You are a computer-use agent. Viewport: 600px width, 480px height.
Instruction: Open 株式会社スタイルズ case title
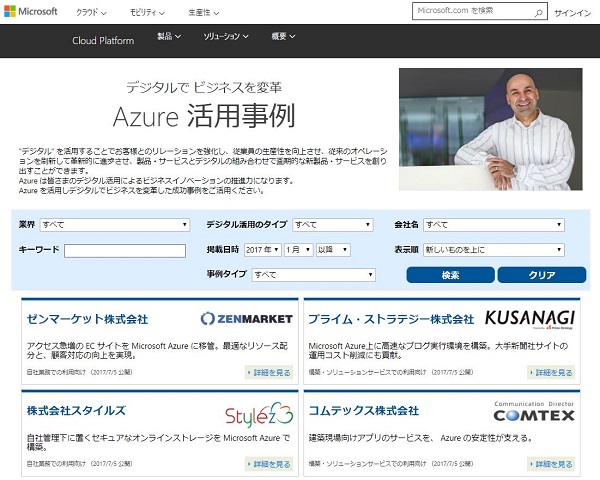76,410
